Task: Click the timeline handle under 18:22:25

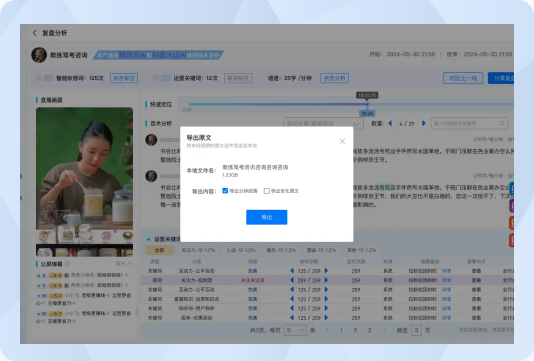Action: coord(367,104)
